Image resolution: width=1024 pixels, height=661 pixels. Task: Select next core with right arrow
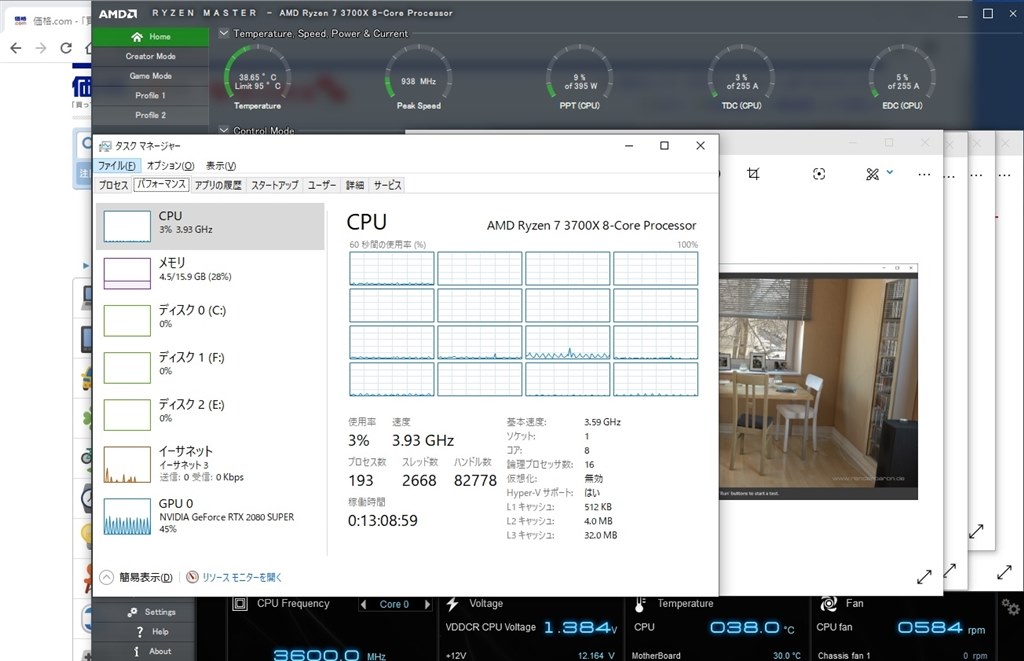tap(427, 604)
